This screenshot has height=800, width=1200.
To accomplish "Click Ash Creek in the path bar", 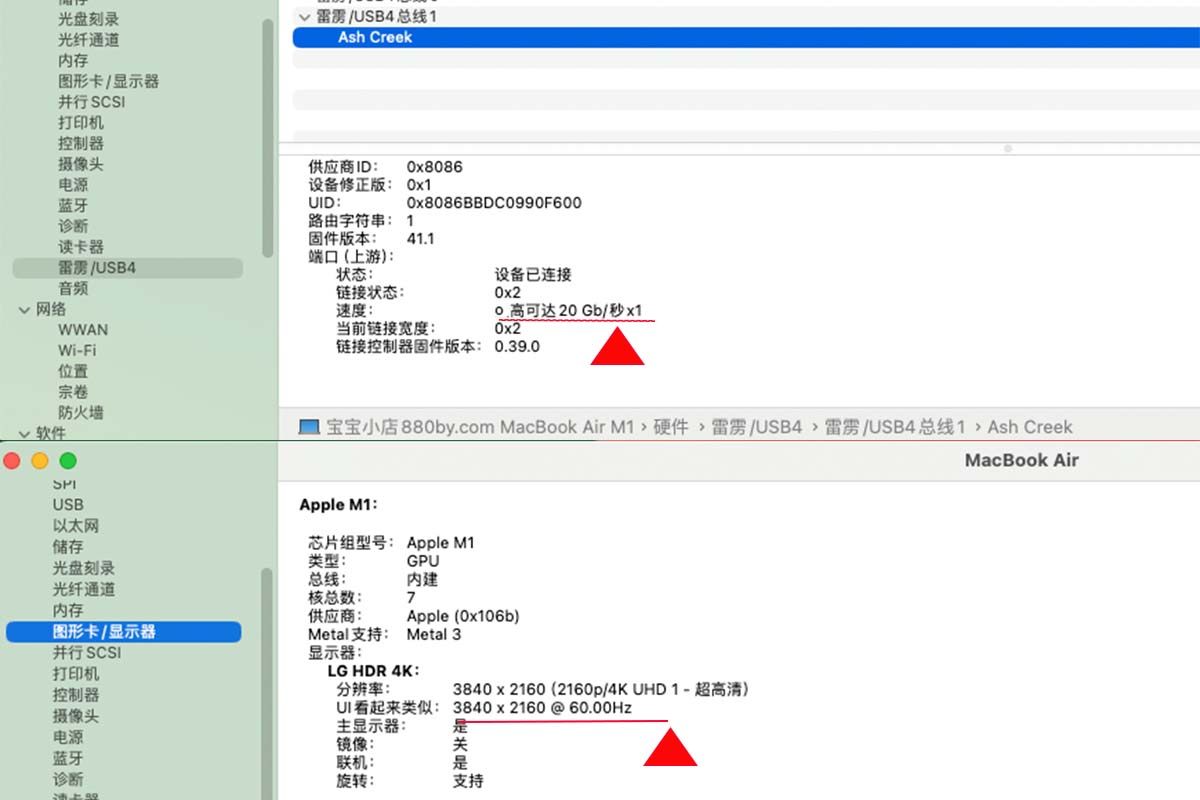I will pyautogui.click(x=1030, y=427).
